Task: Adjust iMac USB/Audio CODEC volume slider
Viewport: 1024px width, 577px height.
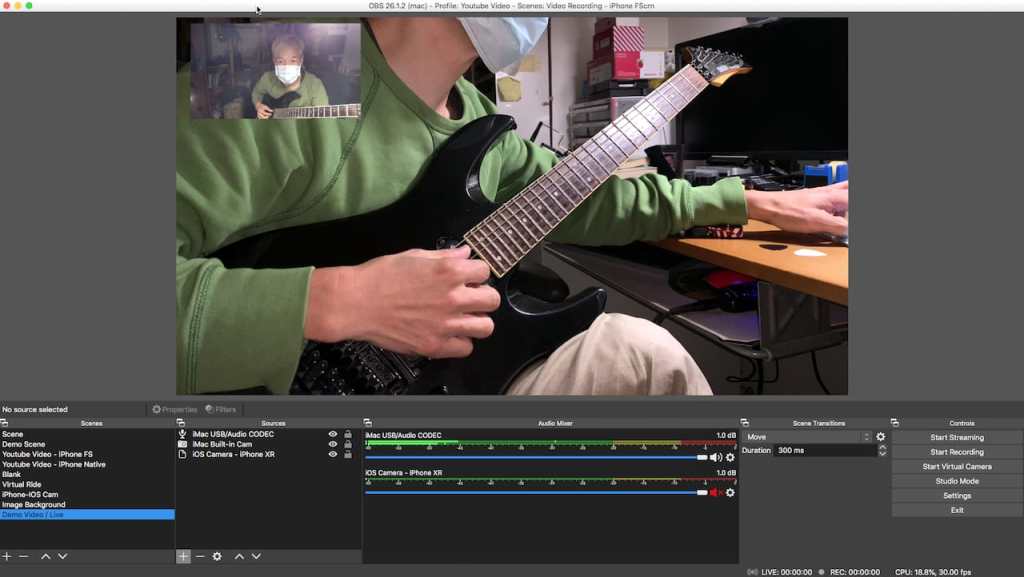Action: 702,457
